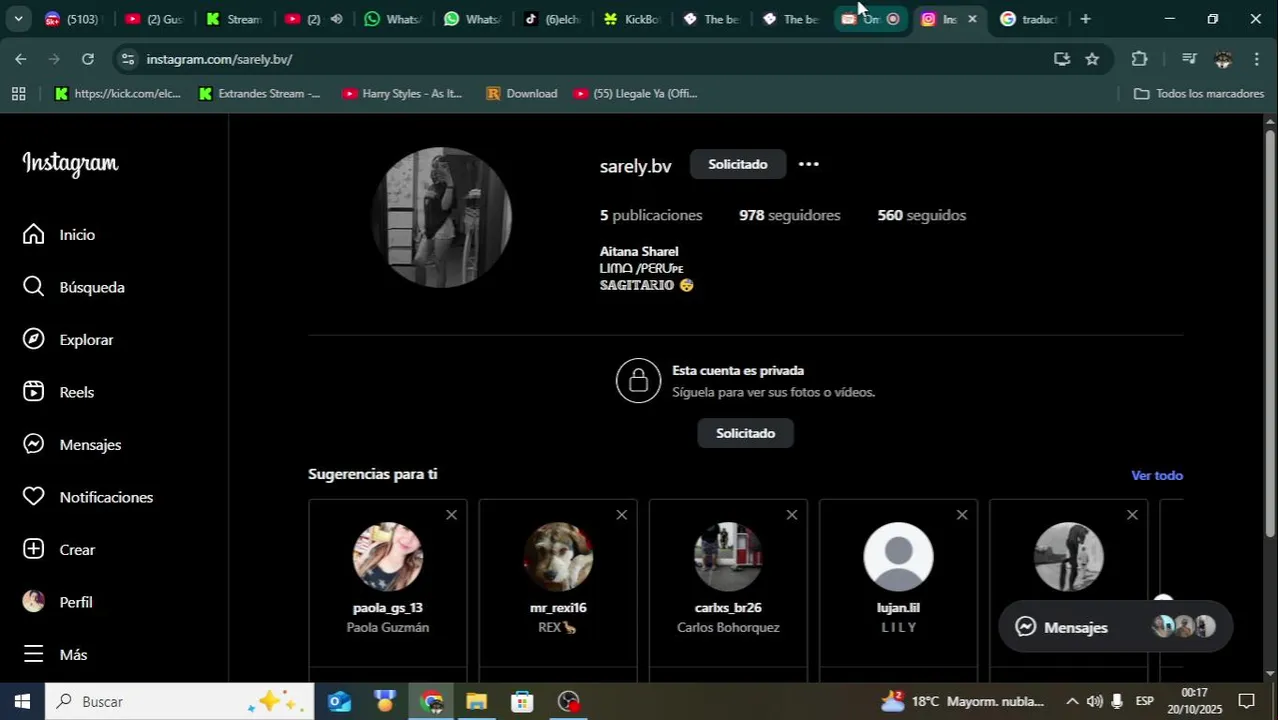Open the Búsqueda search icon
The image size is (1278, 720).
tap(34, 287)
